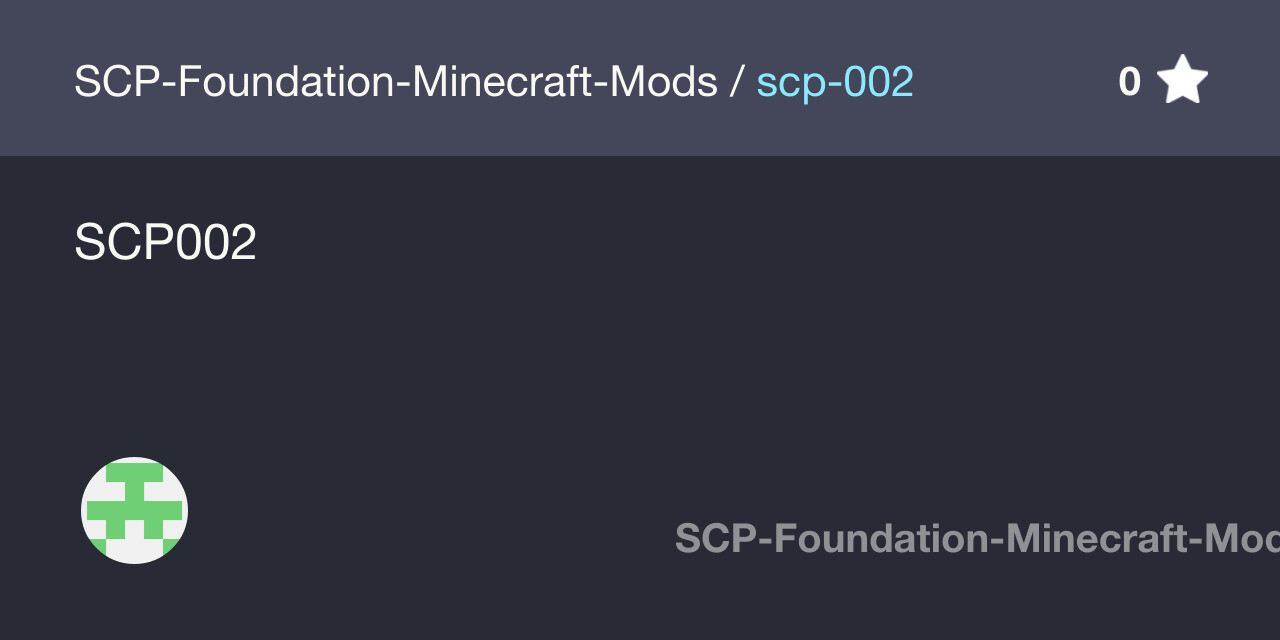Click the organization avatar above SCP002 text
Image resolution: width=1280 pixels, height=640 pixels.
[134, 511]
